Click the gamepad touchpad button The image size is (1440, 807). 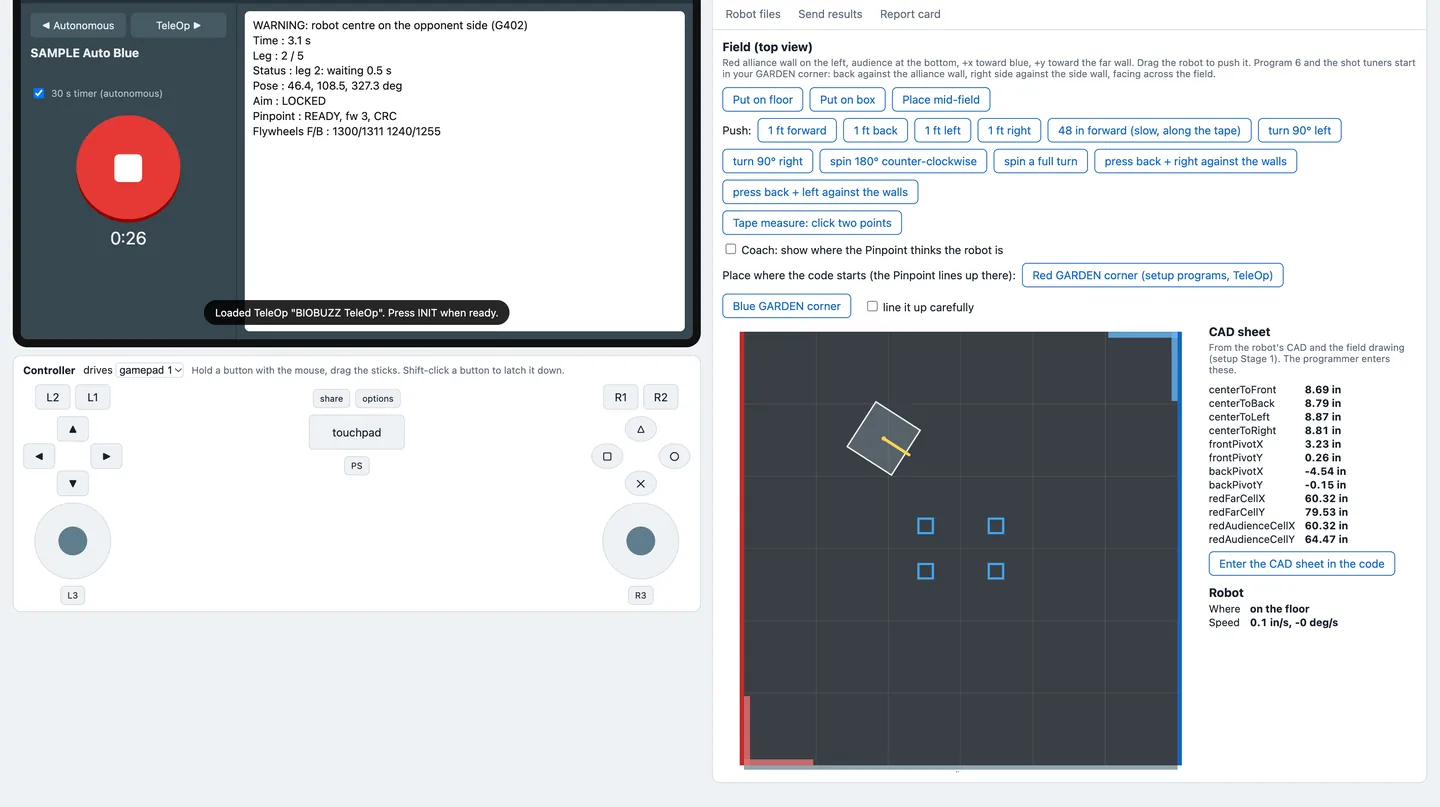tap(357, 433)
